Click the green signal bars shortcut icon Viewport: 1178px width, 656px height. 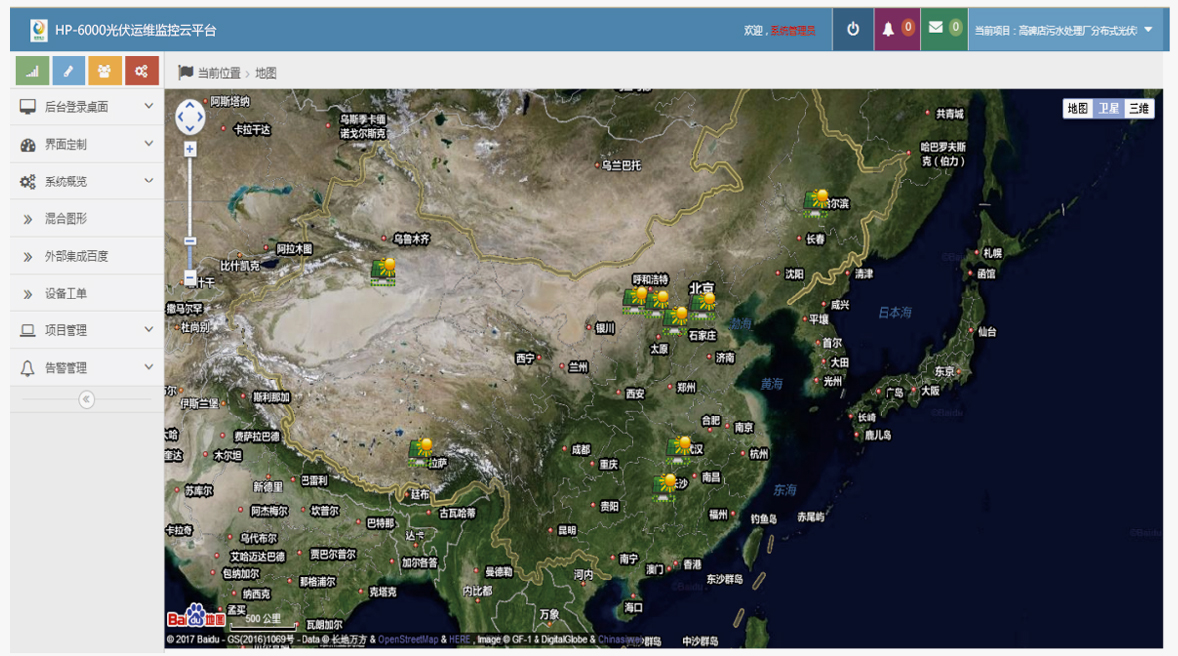[33, 71]
